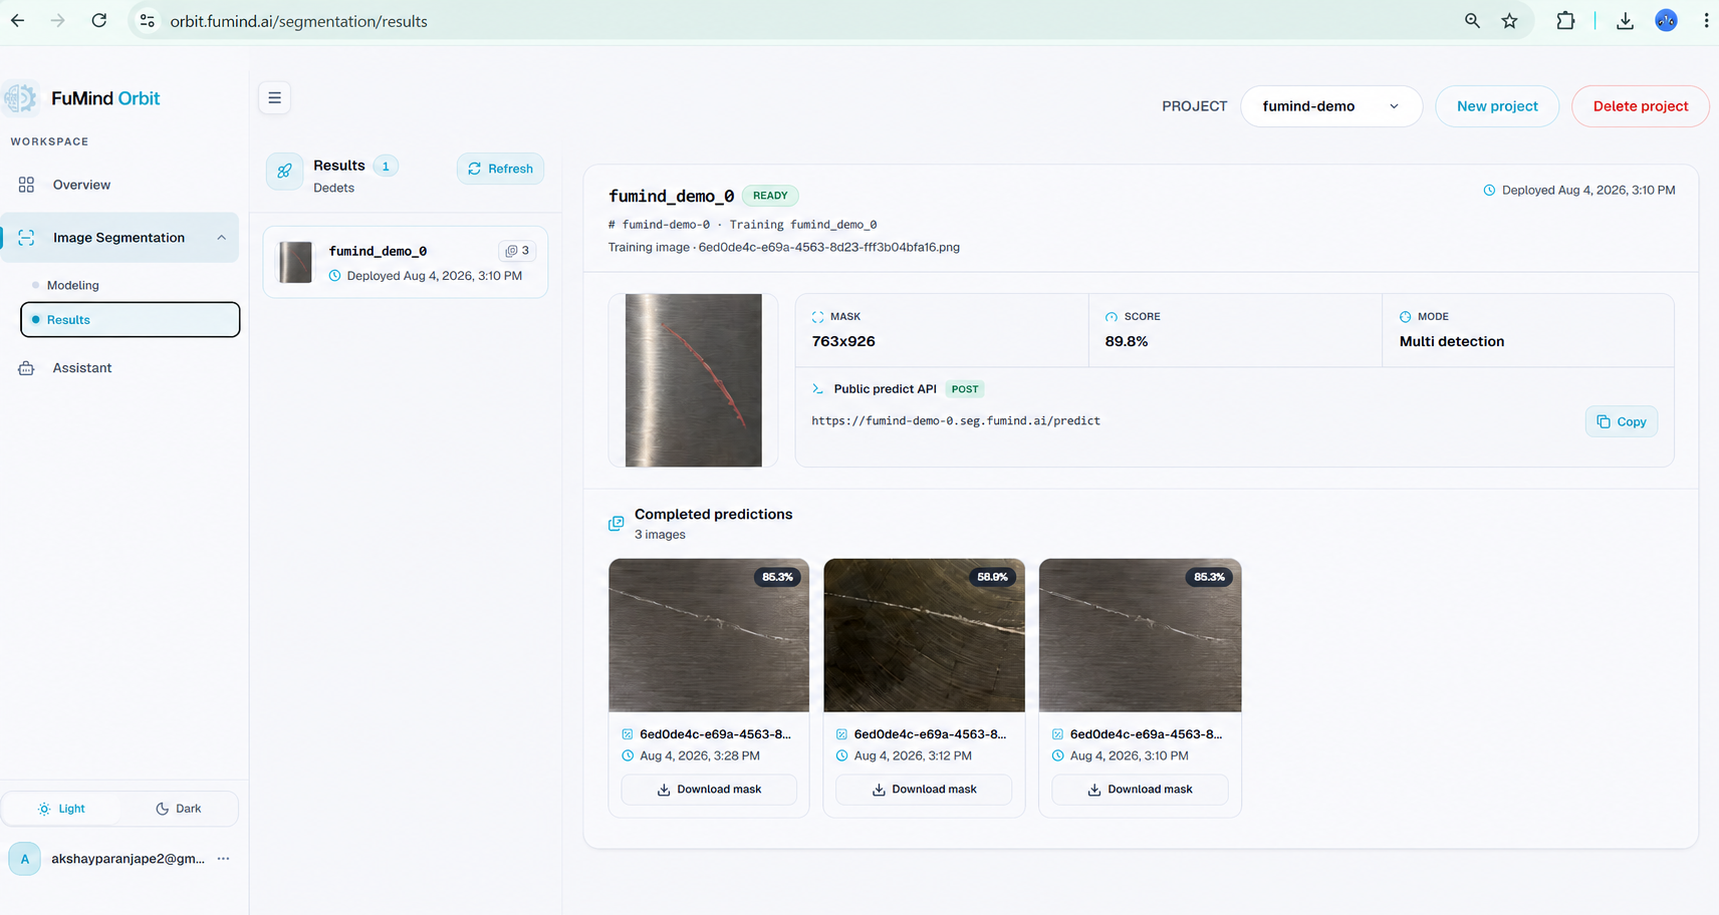Click the Results count badge 1
1719x915 pixels.
385,166
